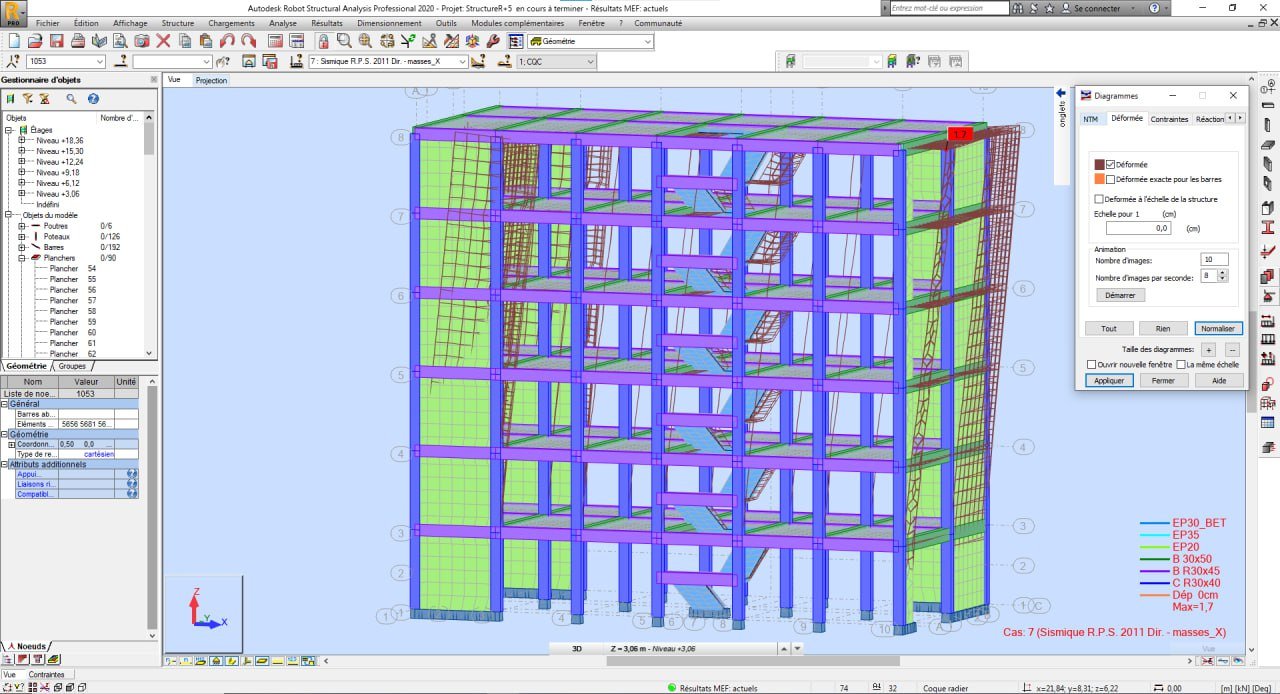This screenshot has width=1280, height=694.
Task: Click the magnifier search icon in object manager
Action: tap(71, 99)
